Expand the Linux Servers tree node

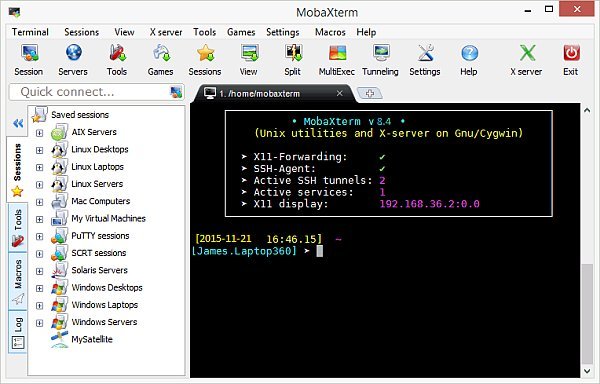39,184
